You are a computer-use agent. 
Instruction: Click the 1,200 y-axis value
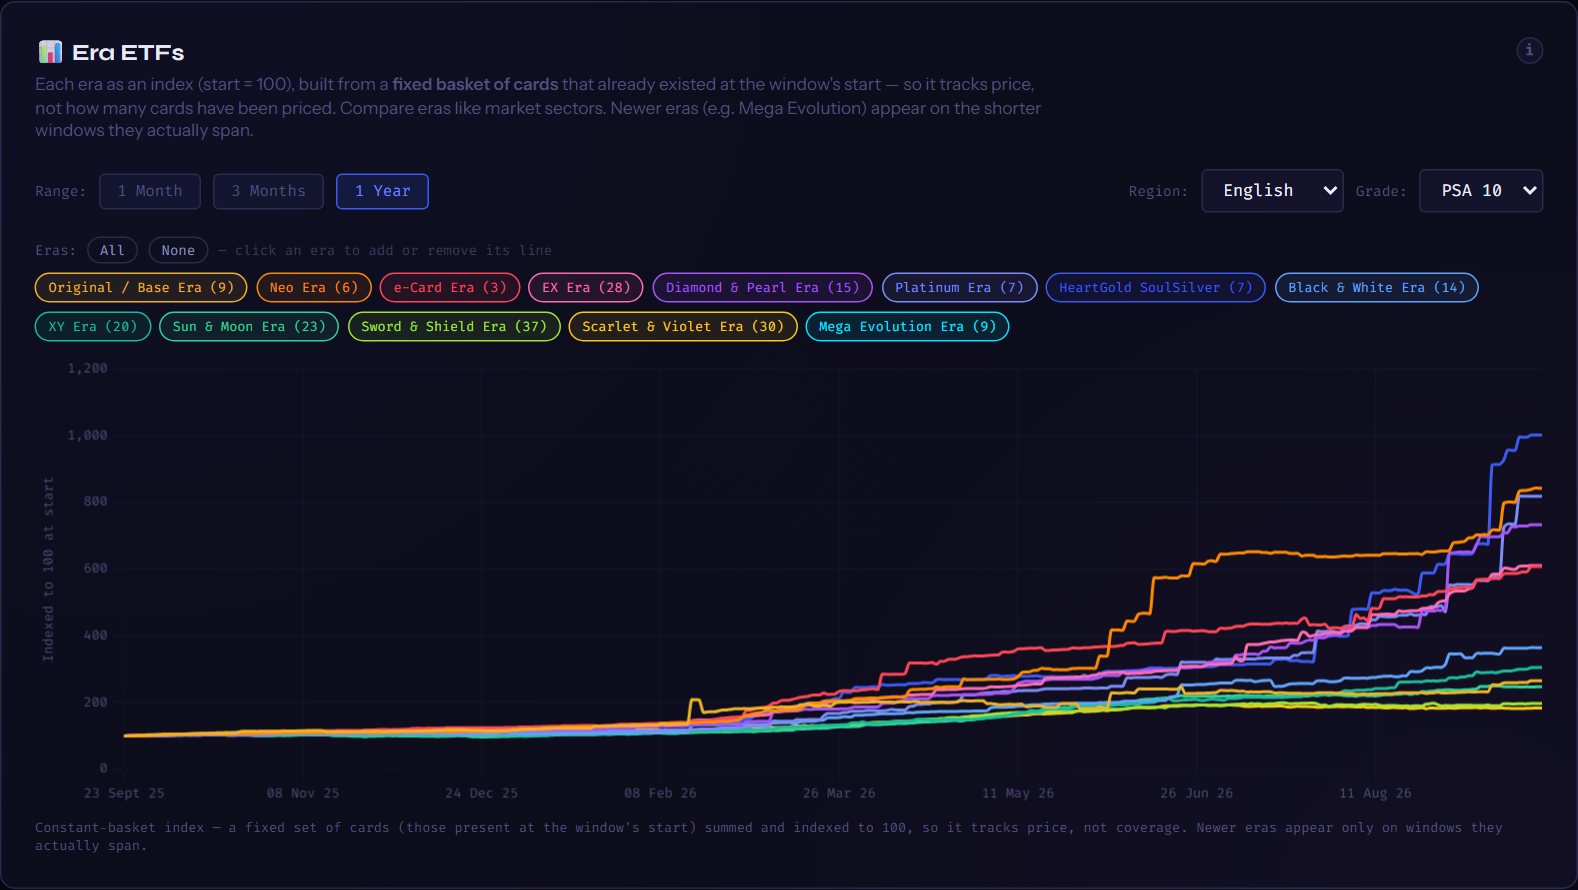87,368
